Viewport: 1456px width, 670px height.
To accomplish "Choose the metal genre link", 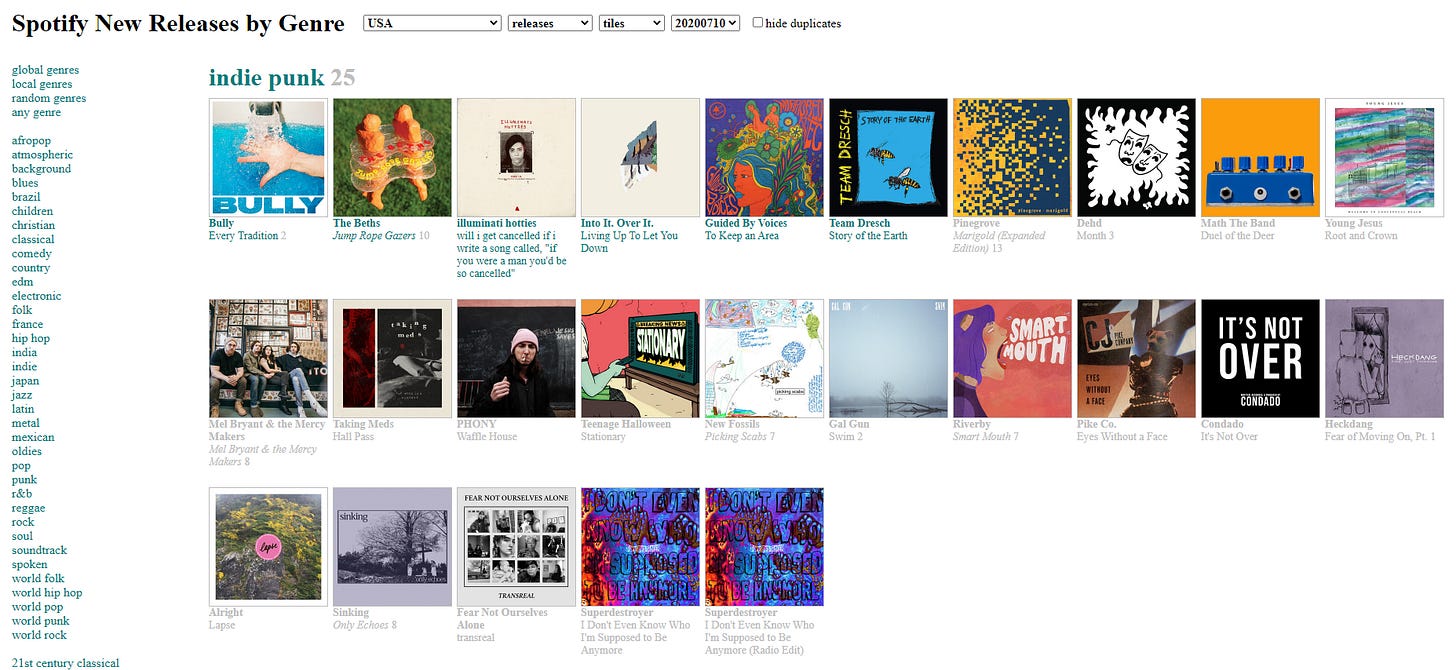I will [26, 423].
